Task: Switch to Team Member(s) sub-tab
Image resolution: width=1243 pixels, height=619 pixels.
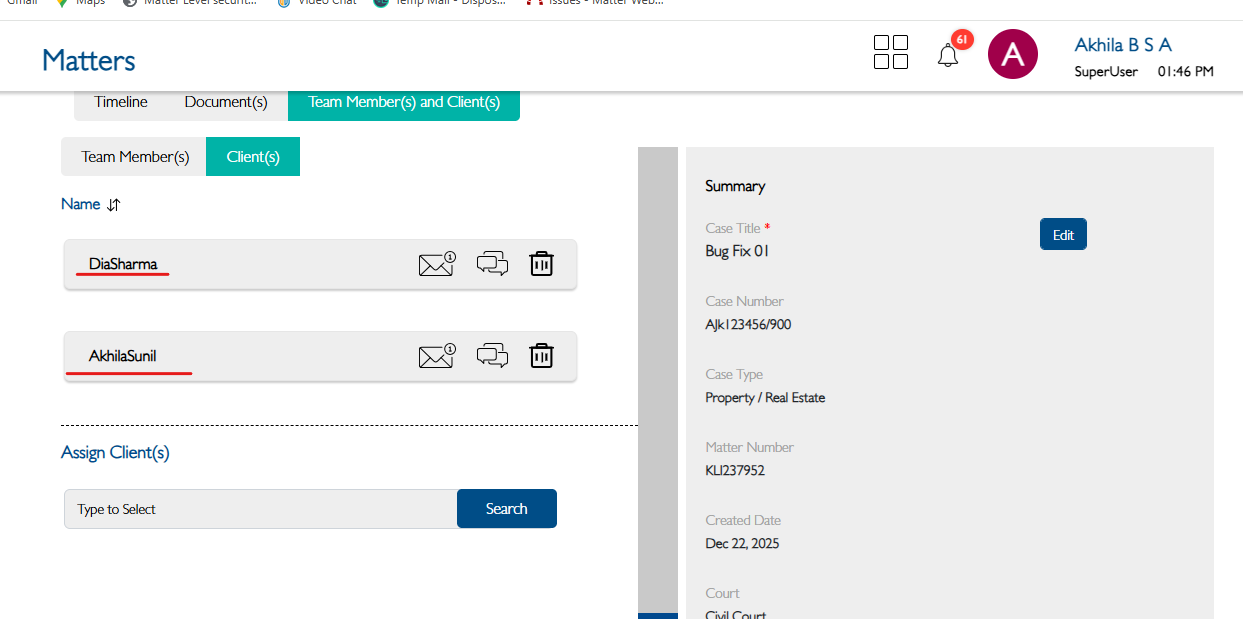Action: (135, 157)
